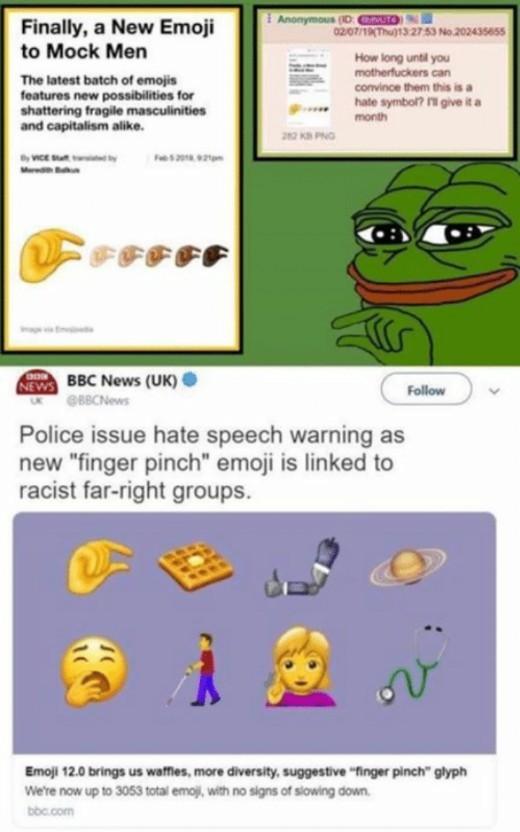Viewport: 520px width, 832px height.
Task: Click the mechanical arm emoji
Action: (x=301, y=567)
